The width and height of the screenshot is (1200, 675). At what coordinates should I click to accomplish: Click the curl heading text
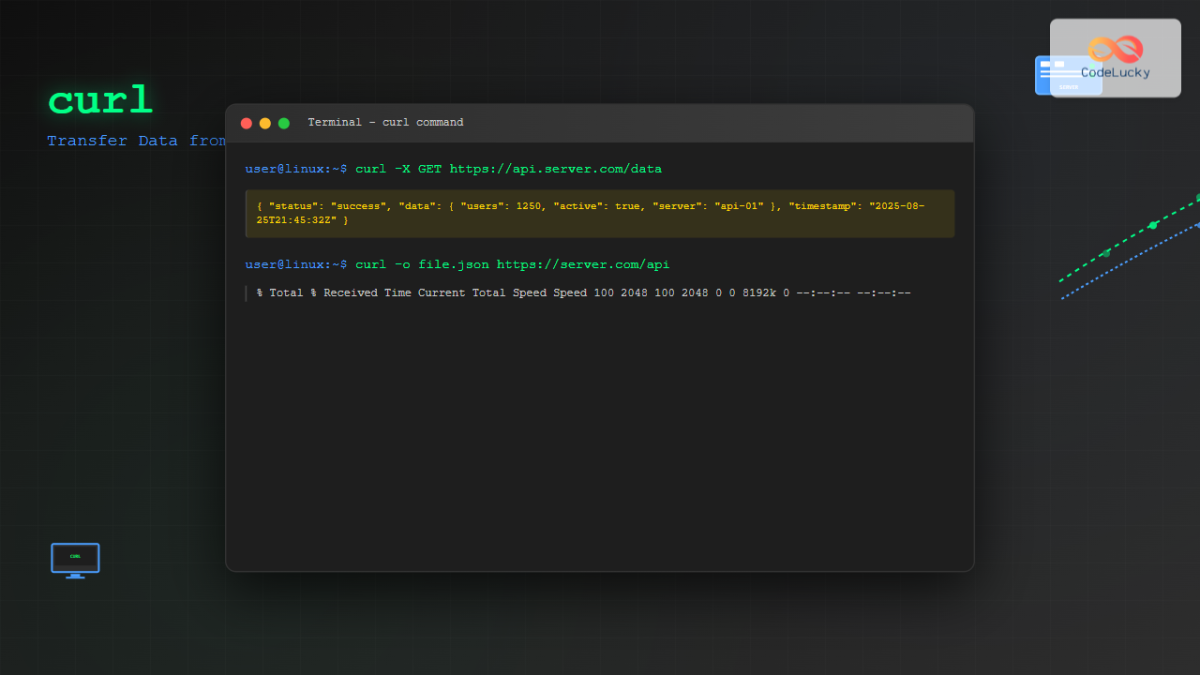pos(100,99)
